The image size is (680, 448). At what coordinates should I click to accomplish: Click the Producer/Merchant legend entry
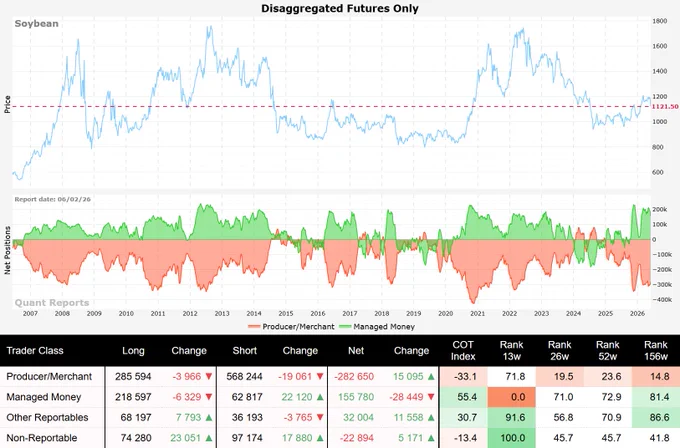(x=291, y=327)
